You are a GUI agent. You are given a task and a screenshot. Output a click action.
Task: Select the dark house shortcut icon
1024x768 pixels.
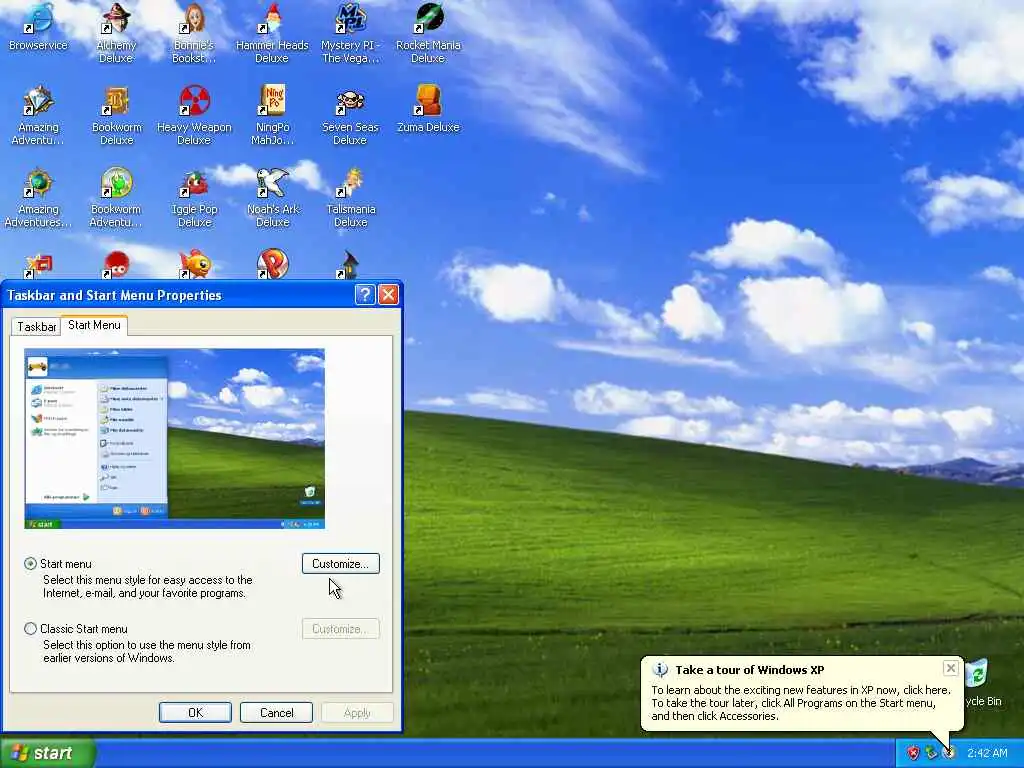[x=350, y=264]
